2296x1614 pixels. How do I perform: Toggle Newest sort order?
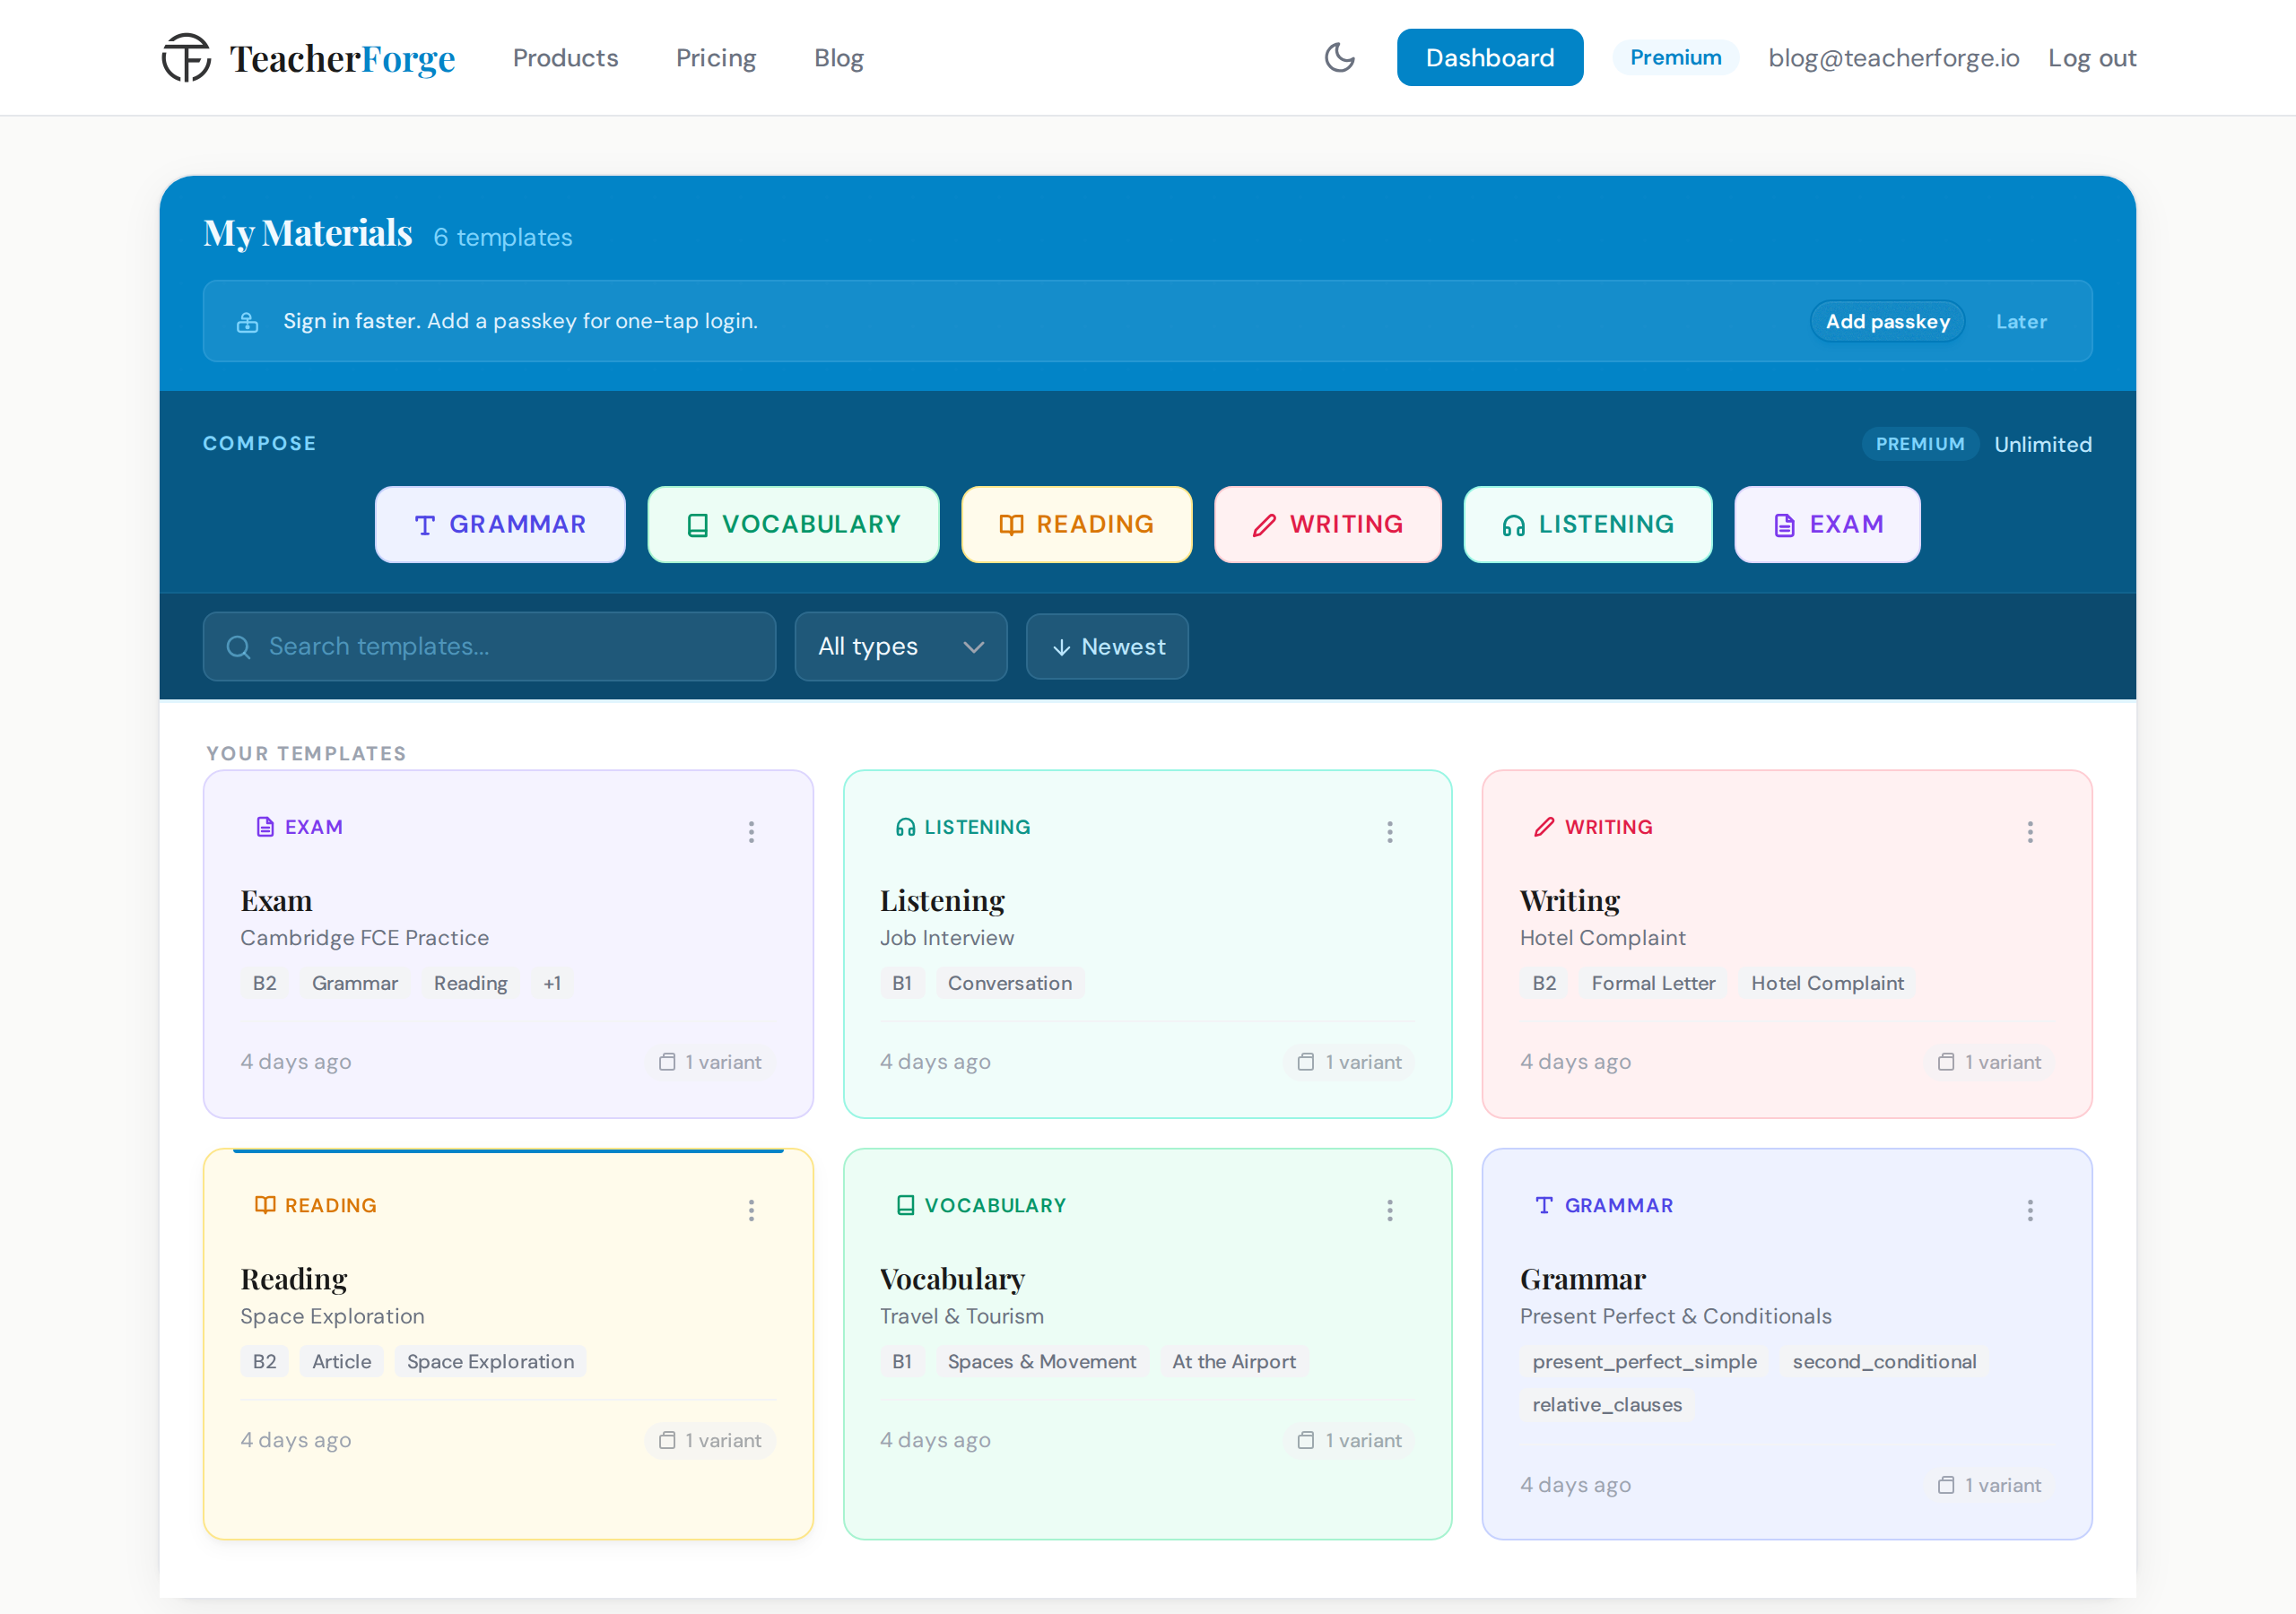pyautogui.click(x=1106, y=646)
